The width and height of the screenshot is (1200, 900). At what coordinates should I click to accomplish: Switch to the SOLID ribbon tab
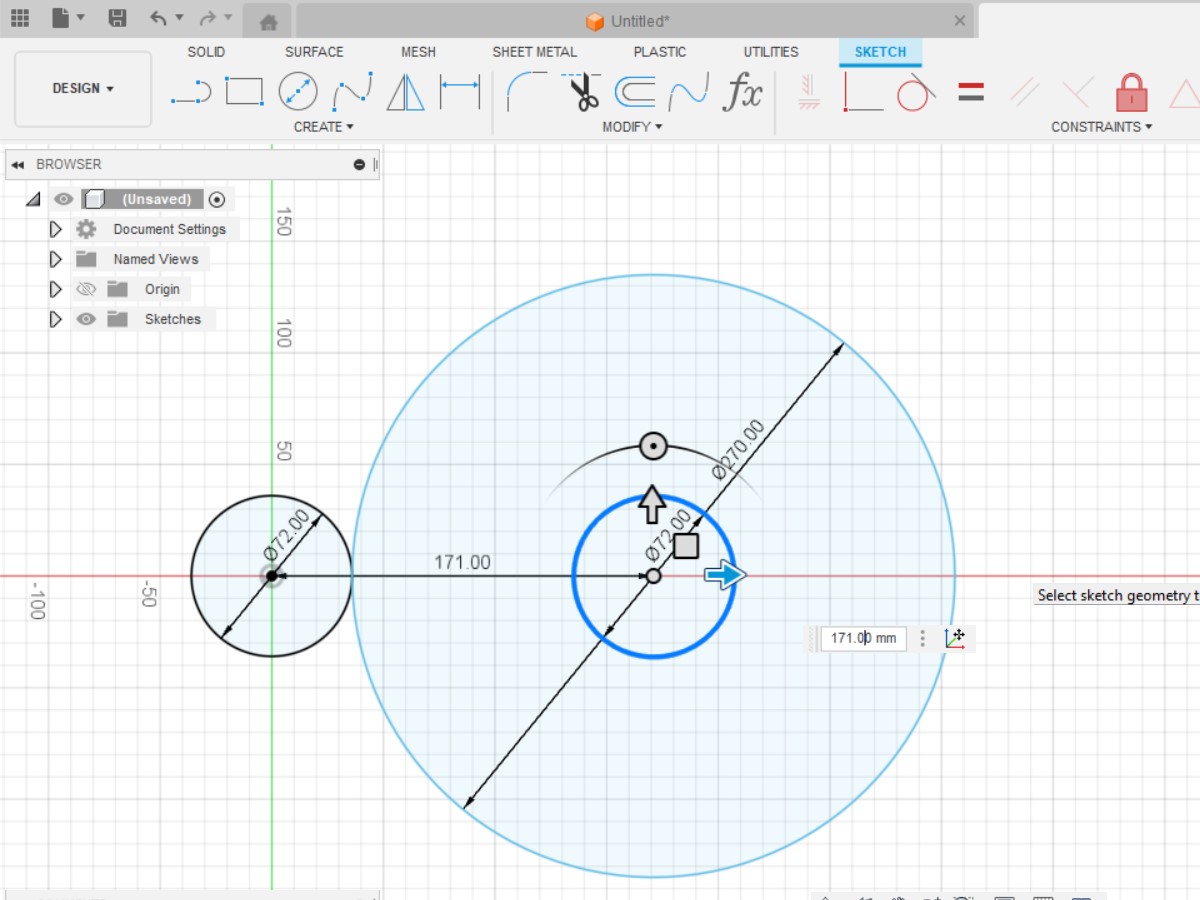[x=206, y=52]
